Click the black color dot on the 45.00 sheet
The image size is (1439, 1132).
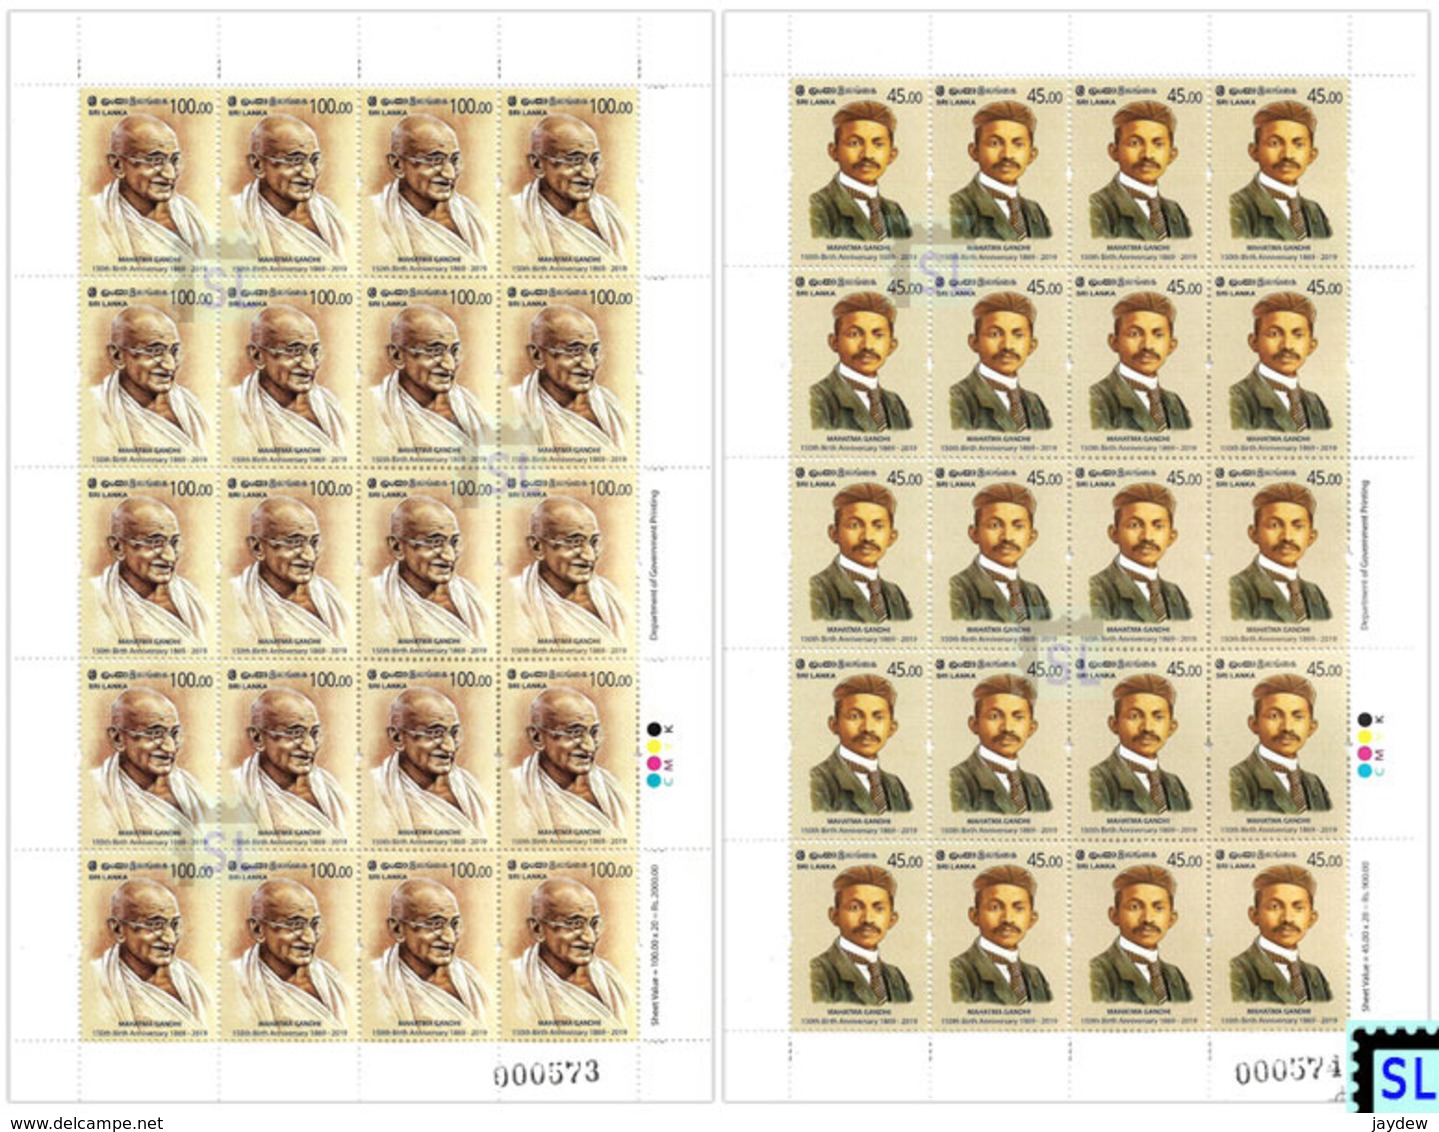pos(1366,720)
